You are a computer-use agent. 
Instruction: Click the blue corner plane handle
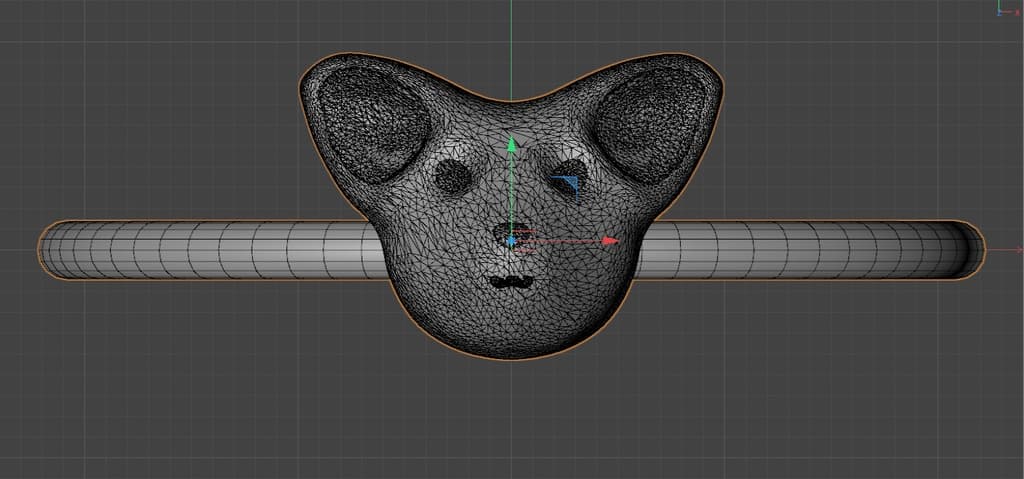568,186
